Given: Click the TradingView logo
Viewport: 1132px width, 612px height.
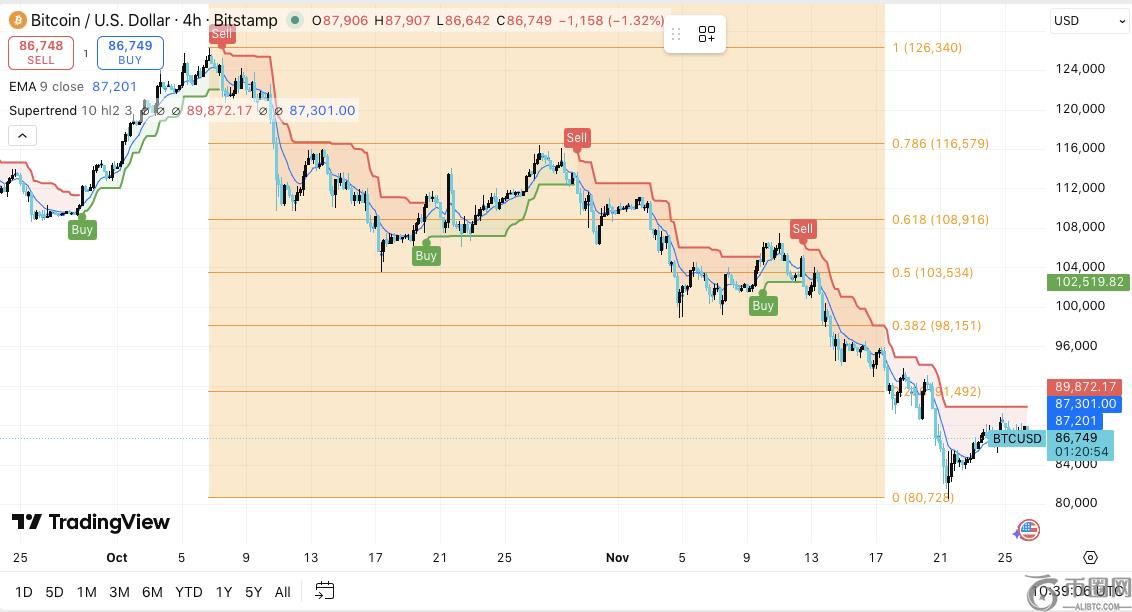Looking at the screenshot, I should [90, 522].
